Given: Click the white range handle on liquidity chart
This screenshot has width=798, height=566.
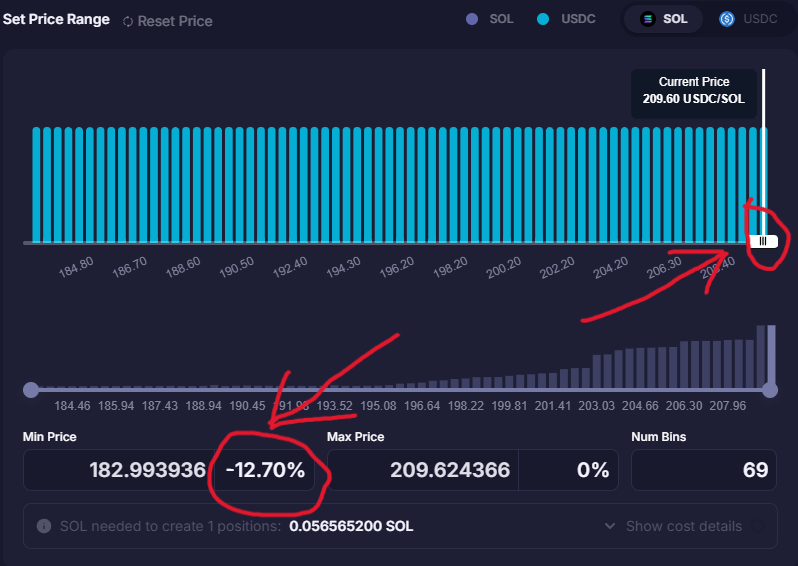Looking at the screenshot, I should [763, 241].
